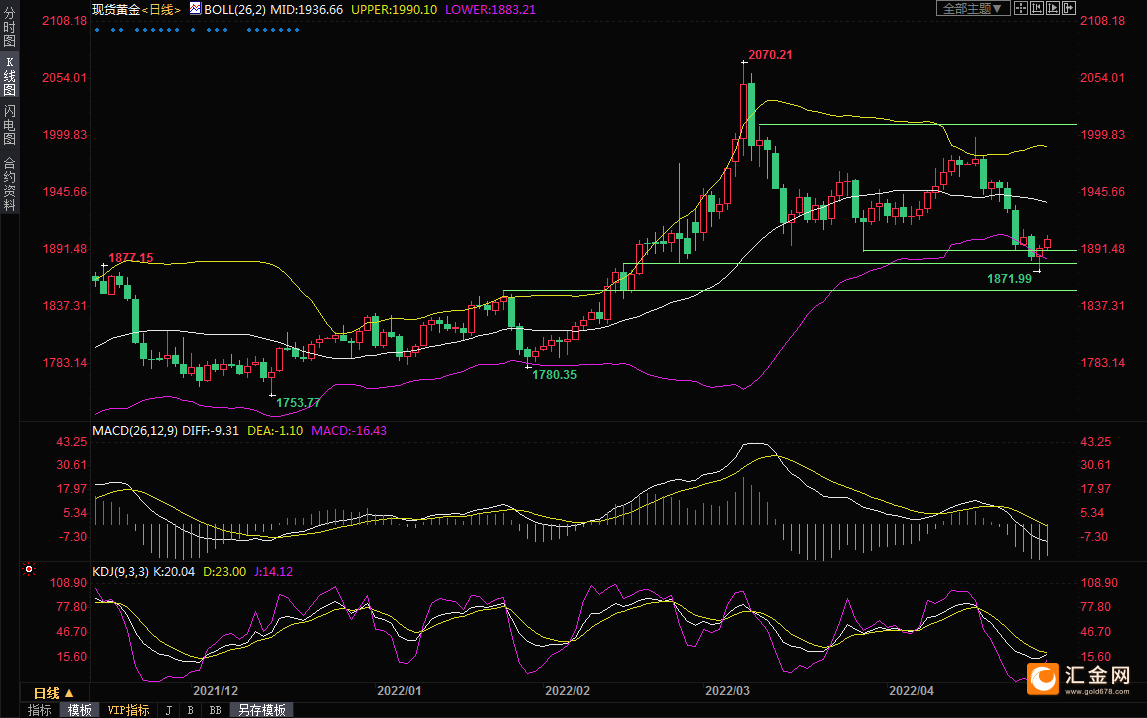
Task: Click the chart step-back icon in the top-right
Action: click(x=1037, y=8)
